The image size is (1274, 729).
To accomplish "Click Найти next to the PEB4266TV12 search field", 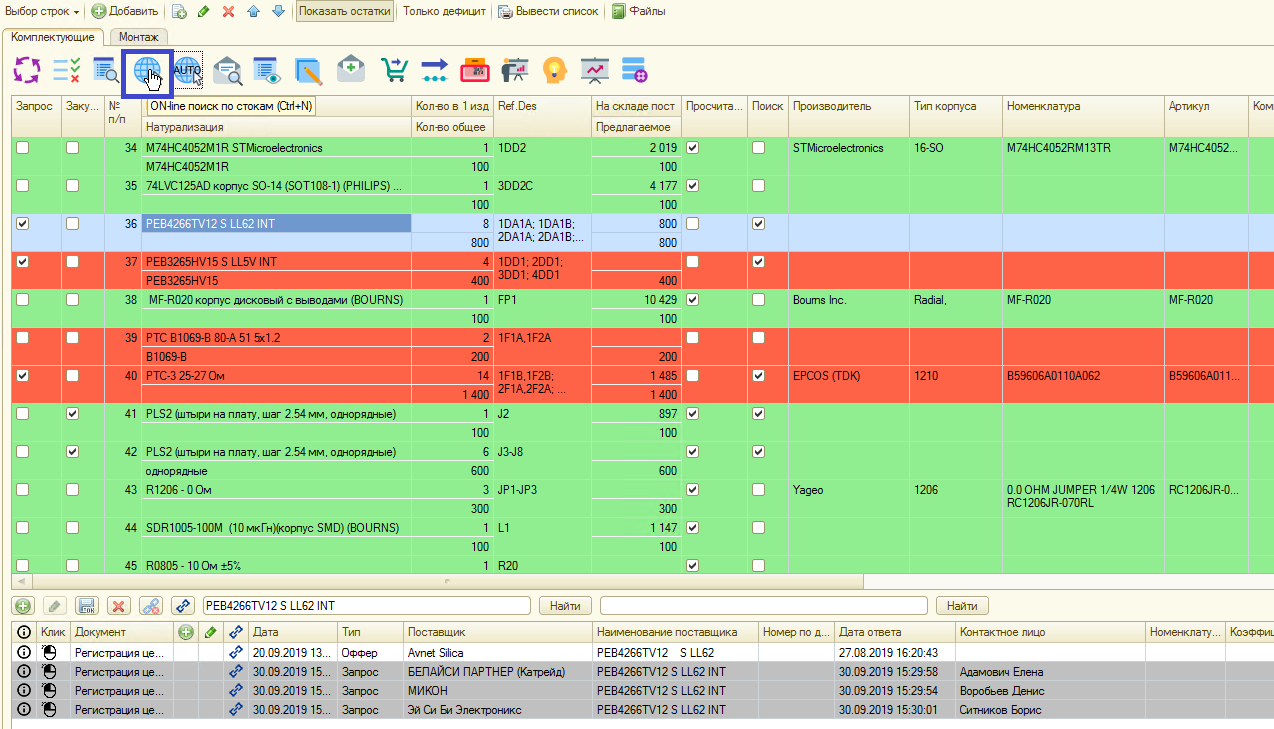I will coord(565,606).
